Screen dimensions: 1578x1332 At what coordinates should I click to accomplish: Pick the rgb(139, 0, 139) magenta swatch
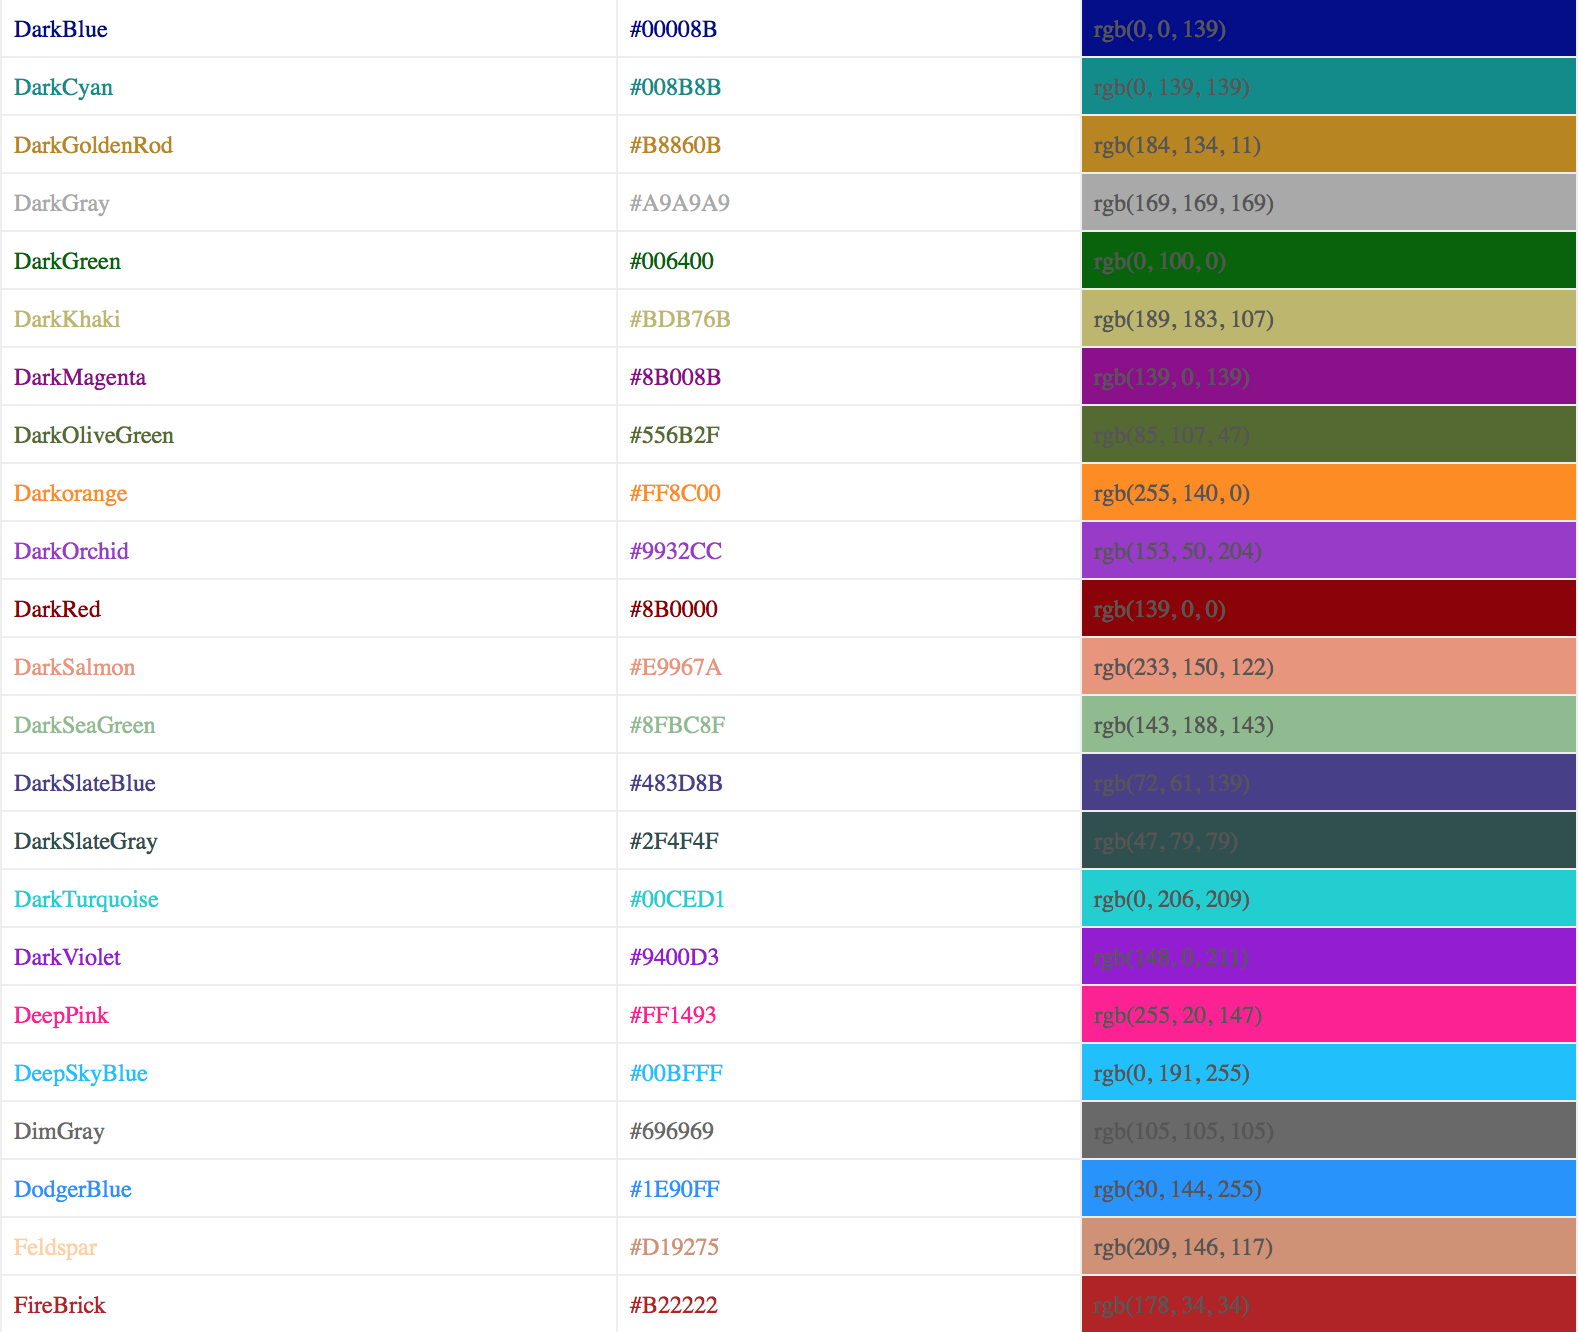(1329, 376)
